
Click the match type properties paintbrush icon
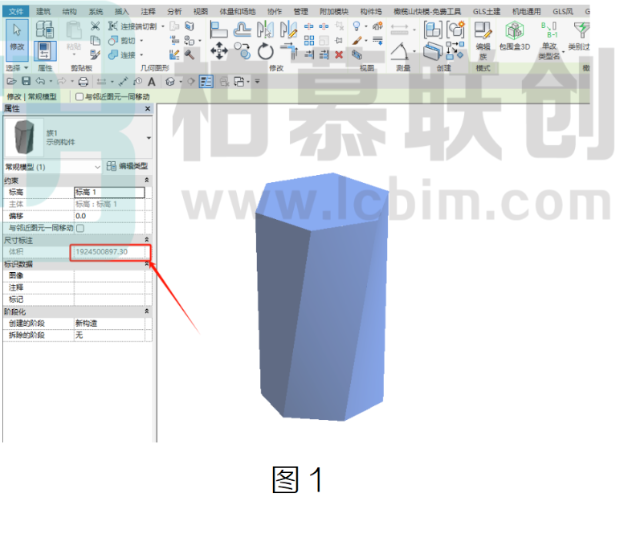pos(95,54)
